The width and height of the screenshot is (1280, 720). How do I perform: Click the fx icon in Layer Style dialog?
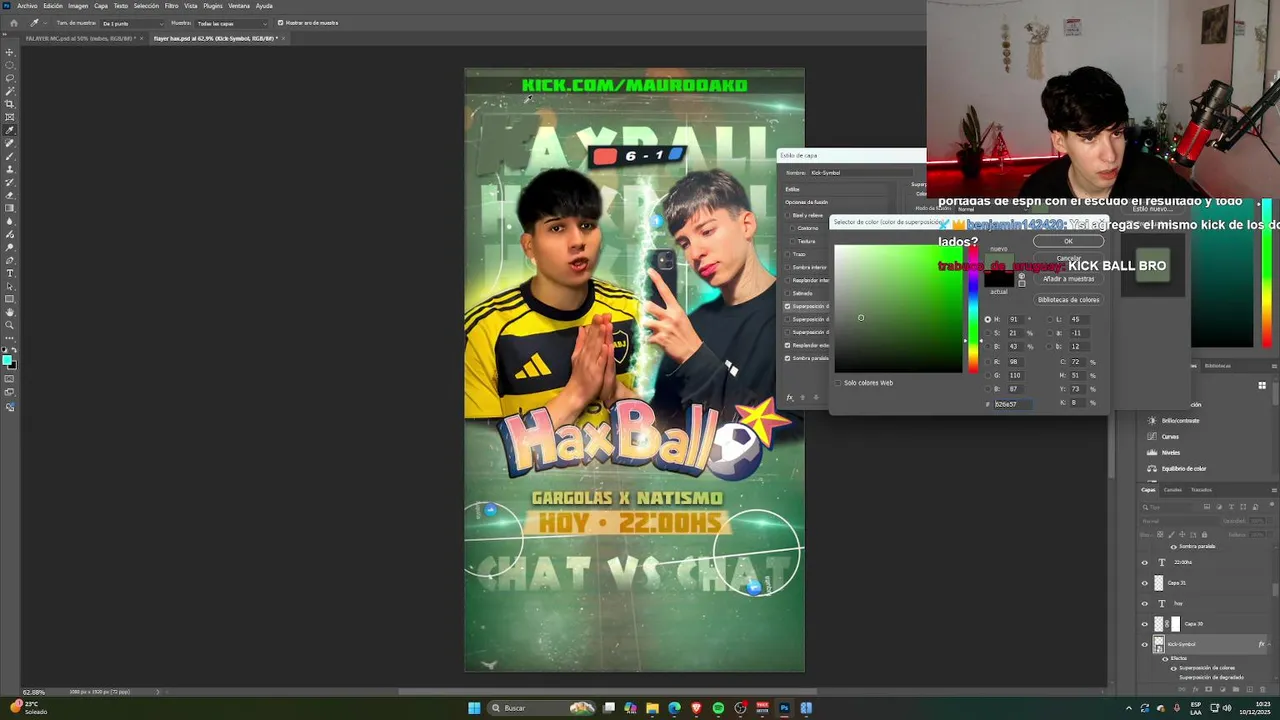point(789,397)
